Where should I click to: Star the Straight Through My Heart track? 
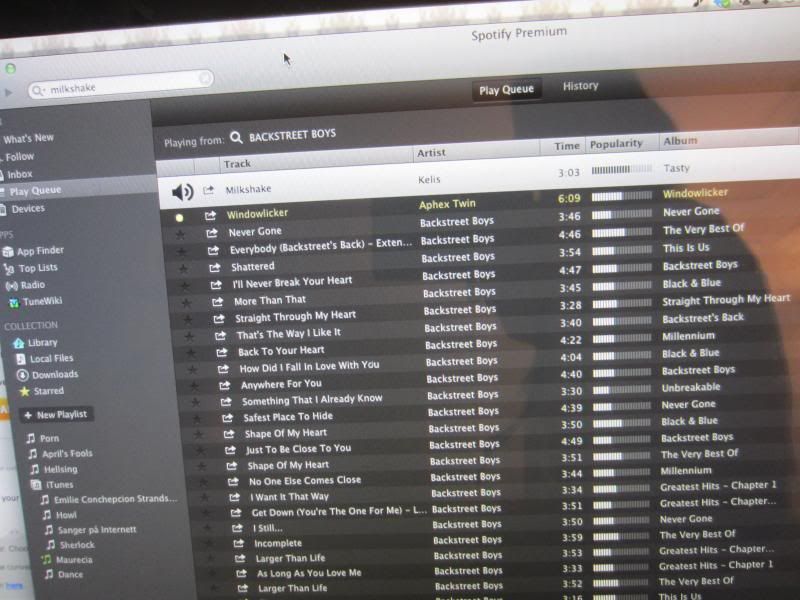coord(188,320)
